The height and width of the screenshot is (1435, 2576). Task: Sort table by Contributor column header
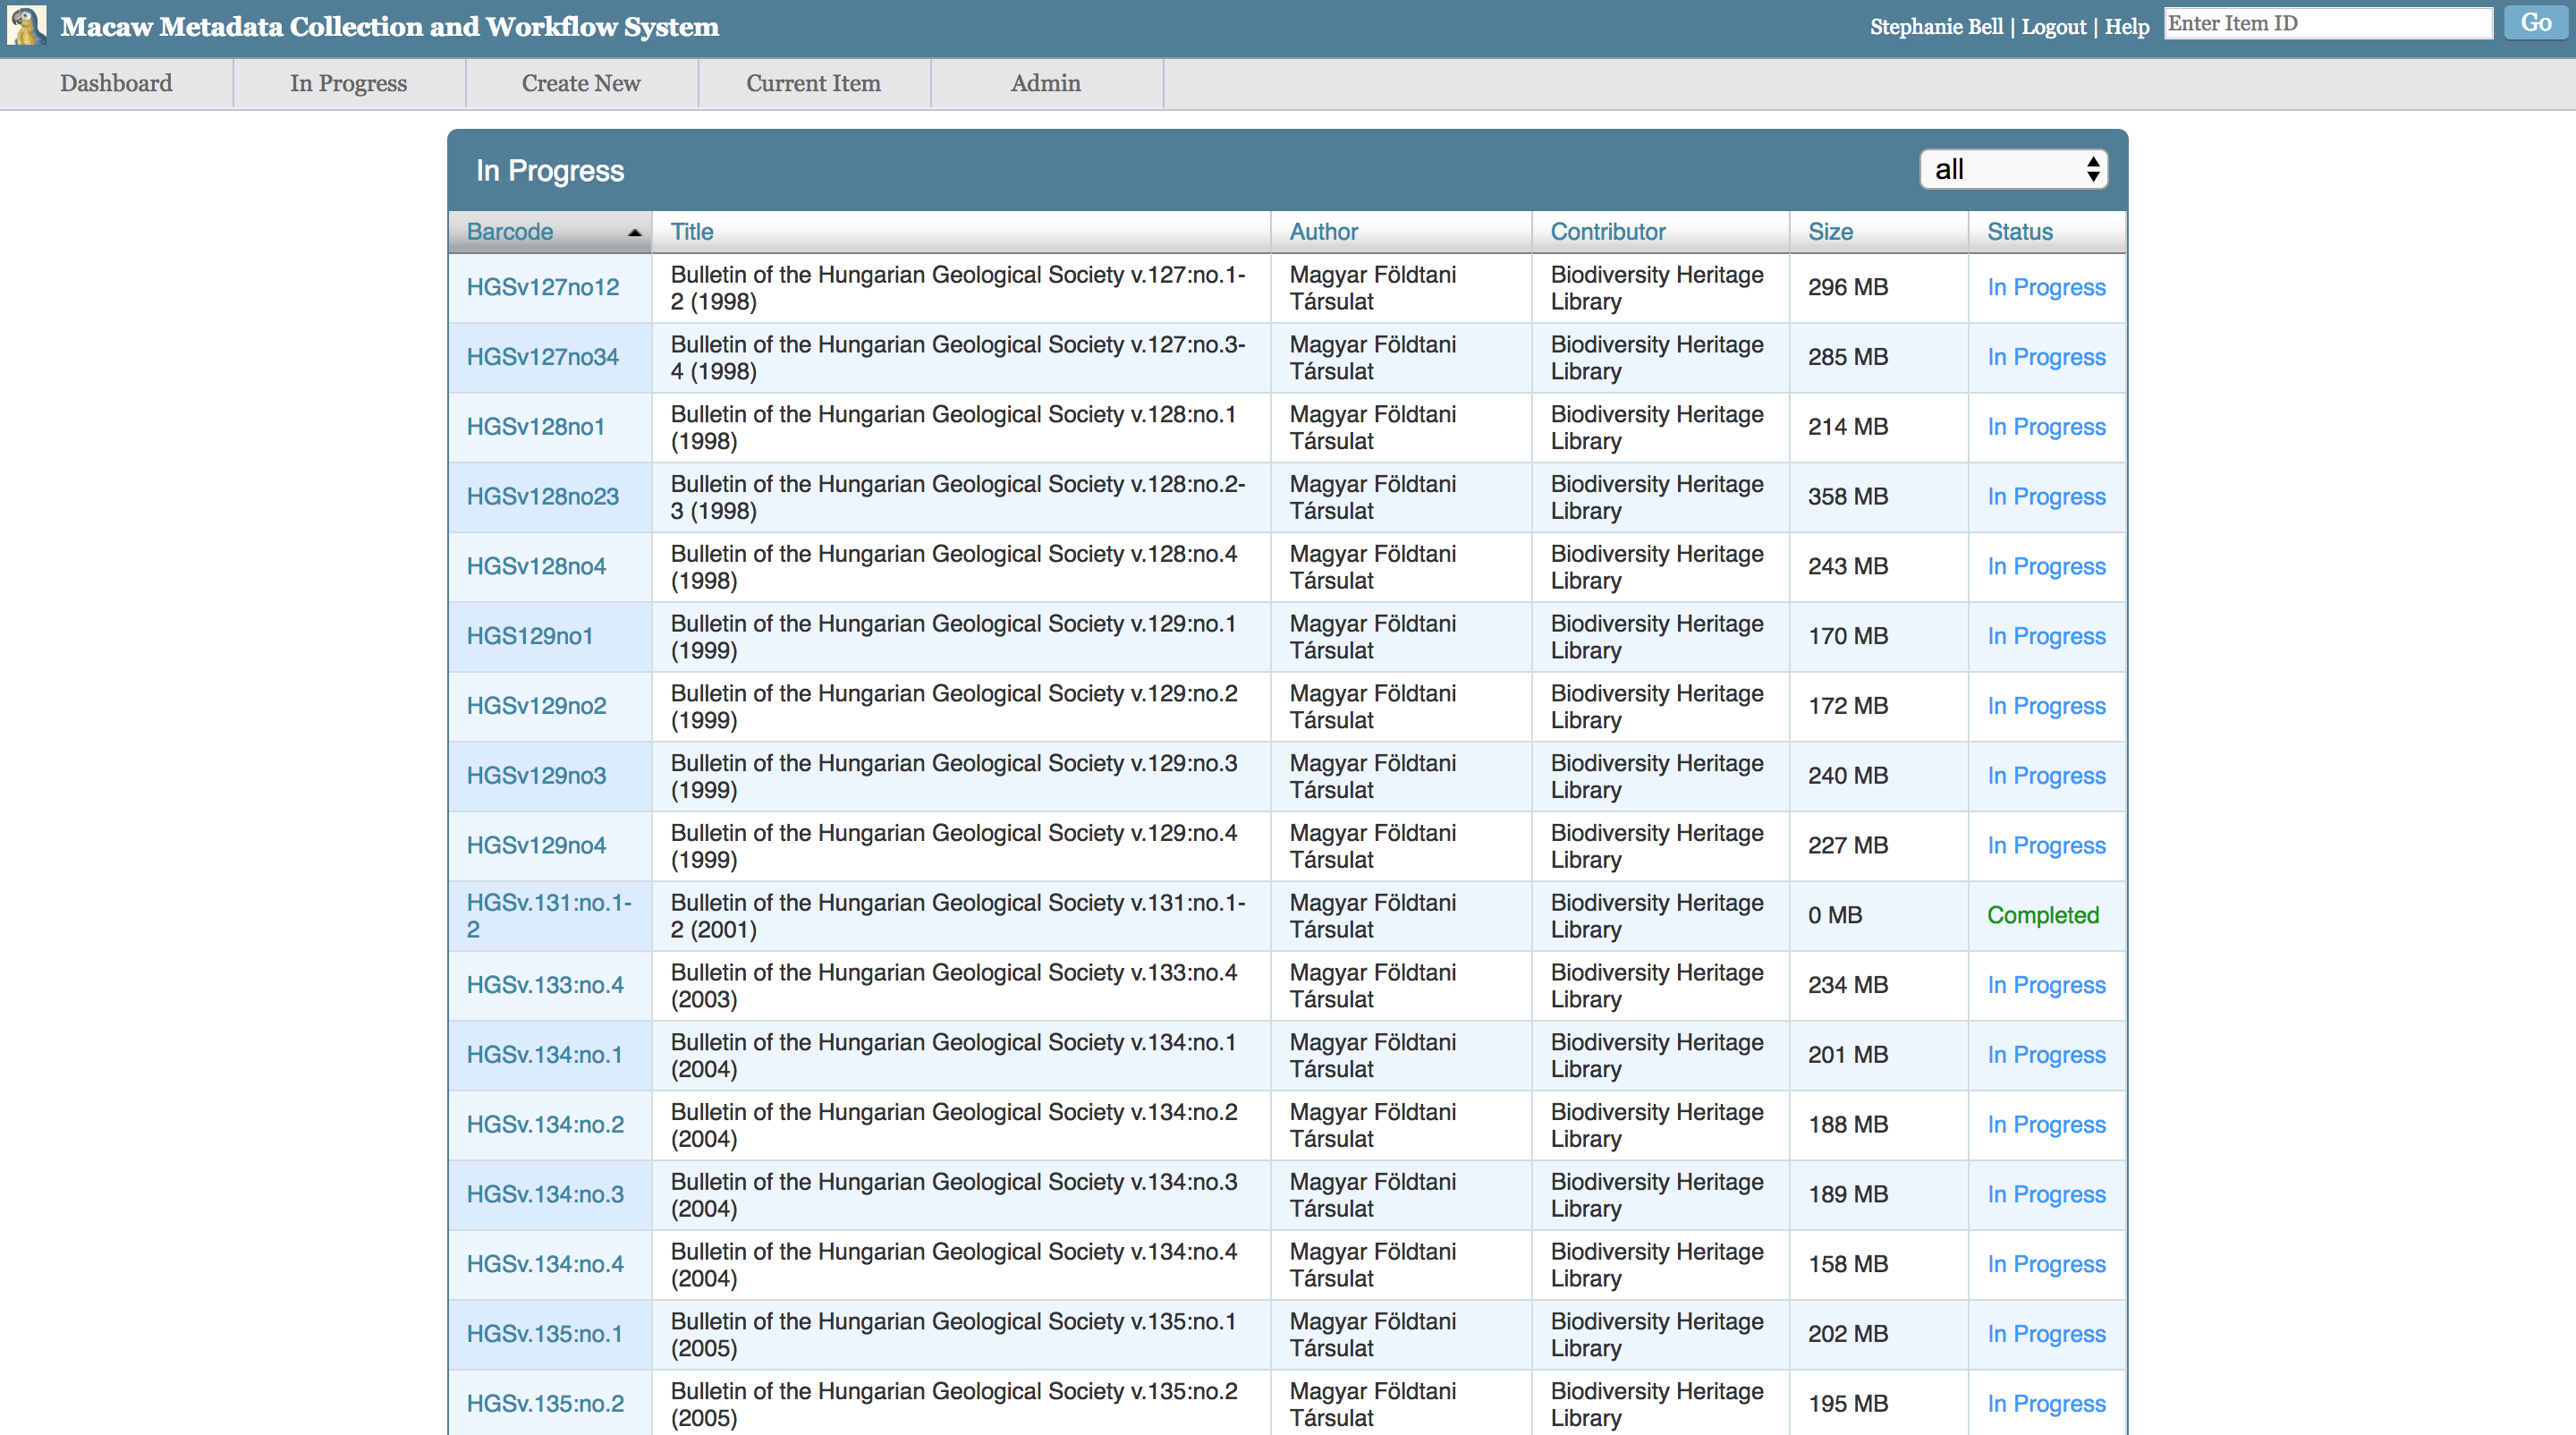1607,232
